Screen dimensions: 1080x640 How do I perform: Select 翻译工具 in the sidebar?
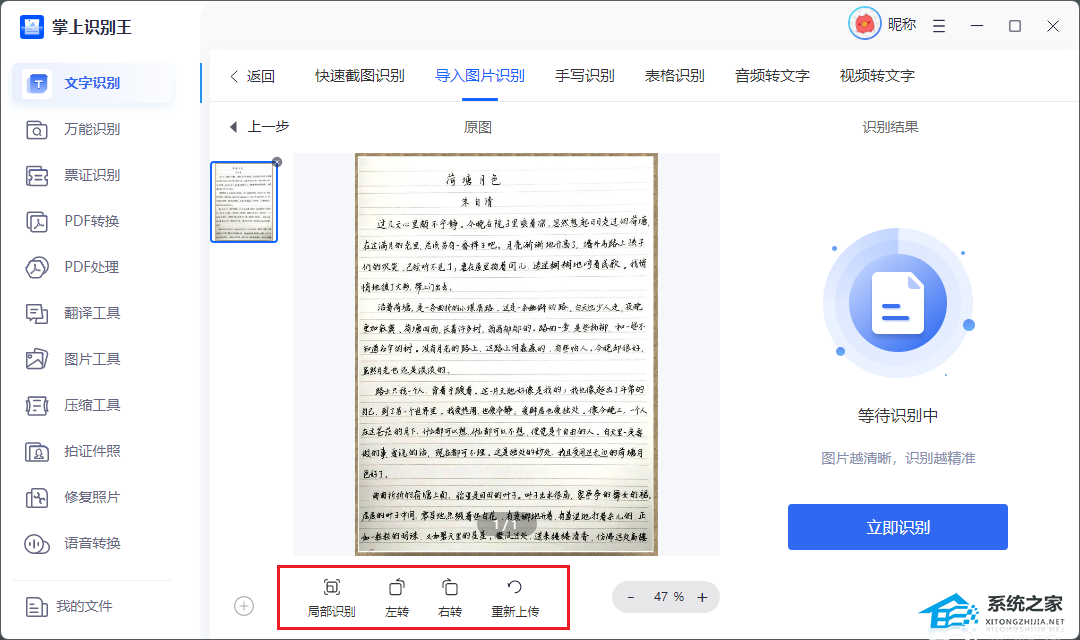click(92, 313)
